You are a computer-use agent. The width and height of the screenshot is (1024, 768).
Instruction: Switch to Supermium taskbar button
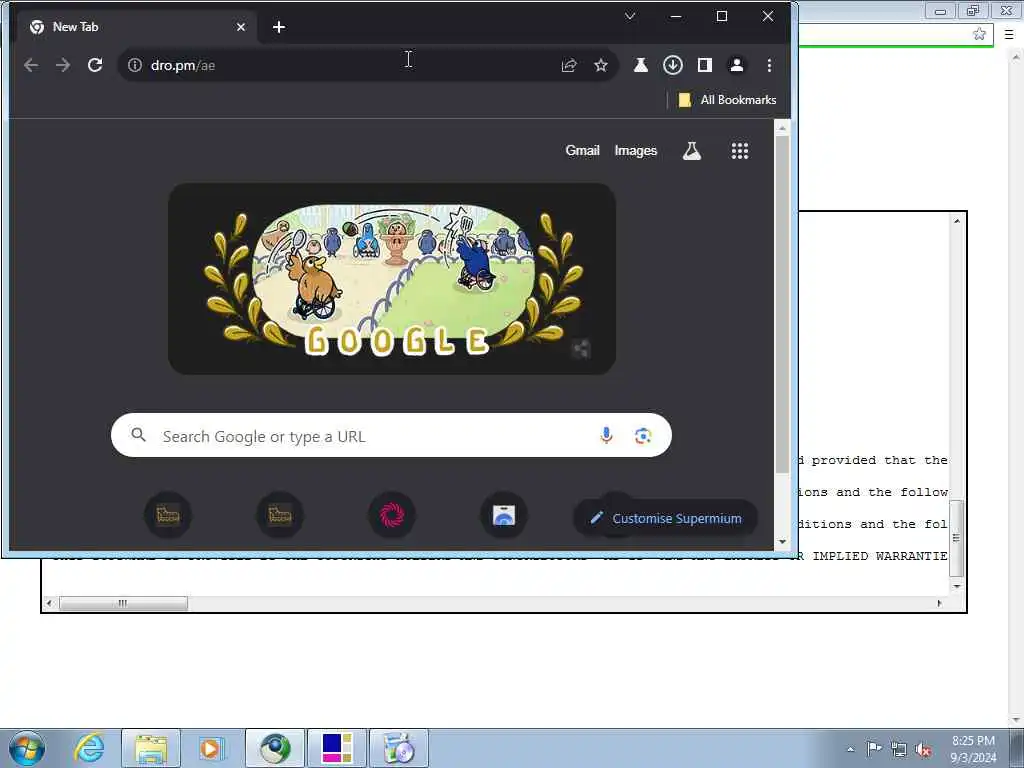click(x=275, y=748)
